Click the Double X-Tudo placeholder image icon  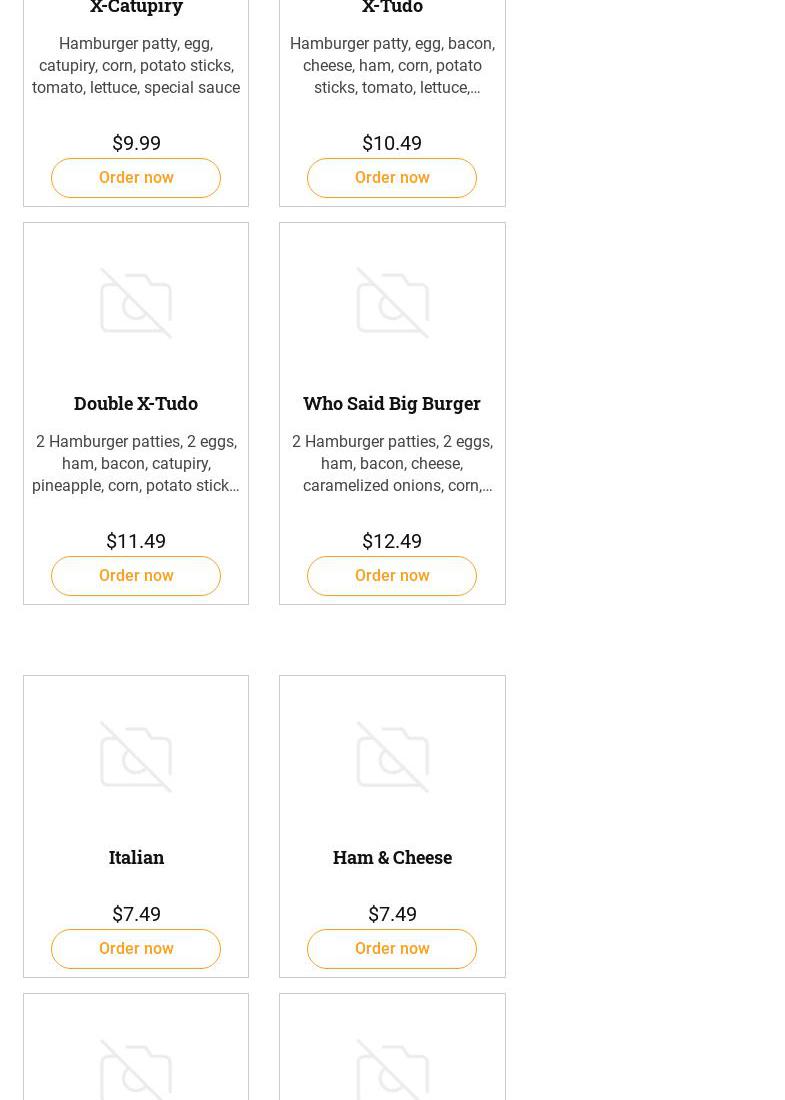pos(136,303)
